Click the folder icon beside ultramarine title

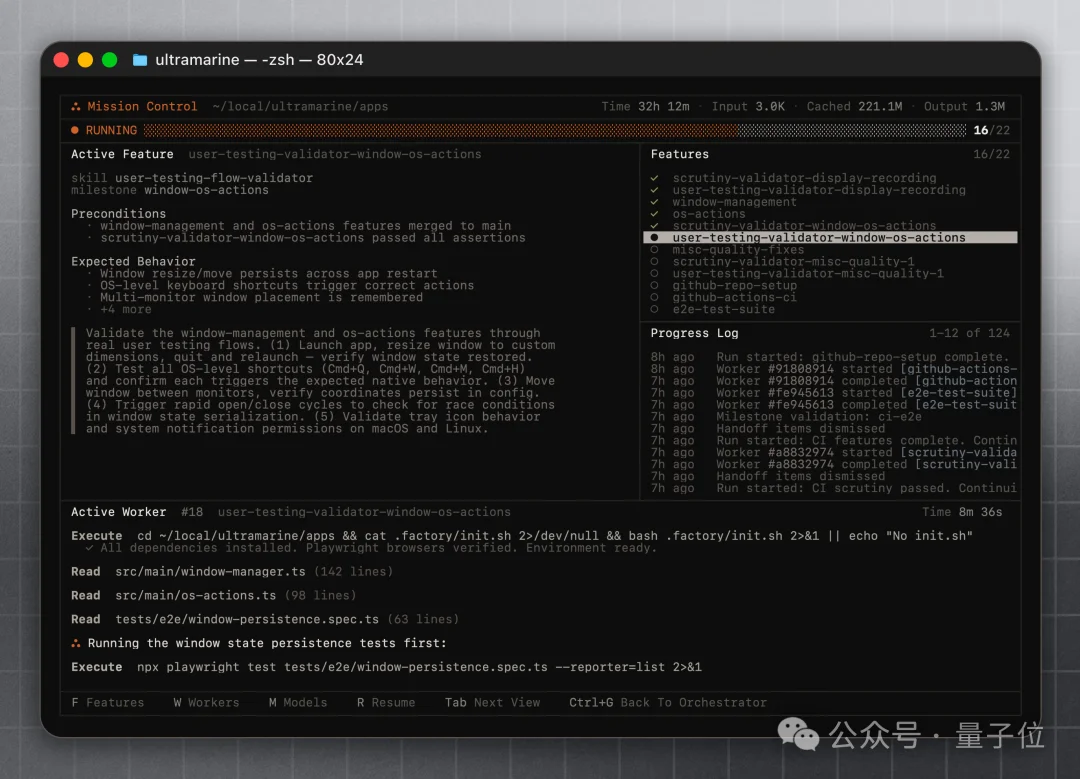[x=139, y=60]
